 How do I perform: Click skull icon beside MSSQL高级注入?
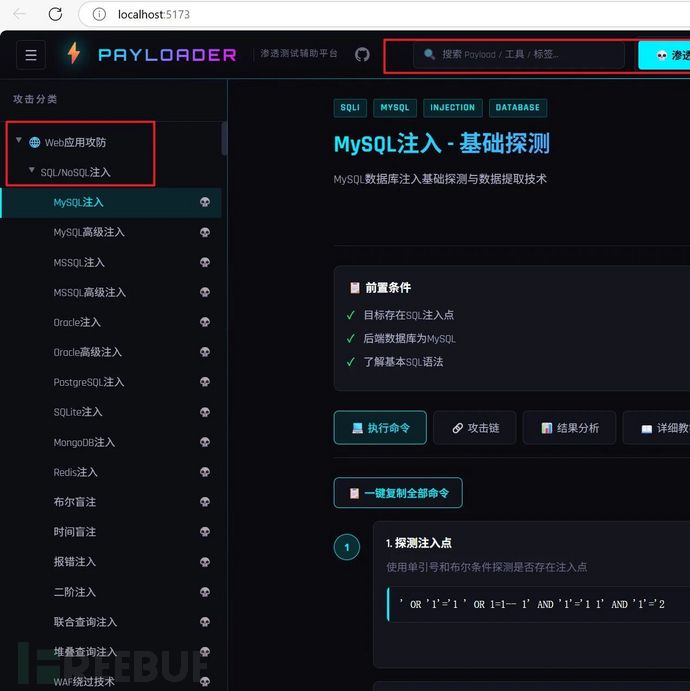pyautogui.click(x=205, y=292)
